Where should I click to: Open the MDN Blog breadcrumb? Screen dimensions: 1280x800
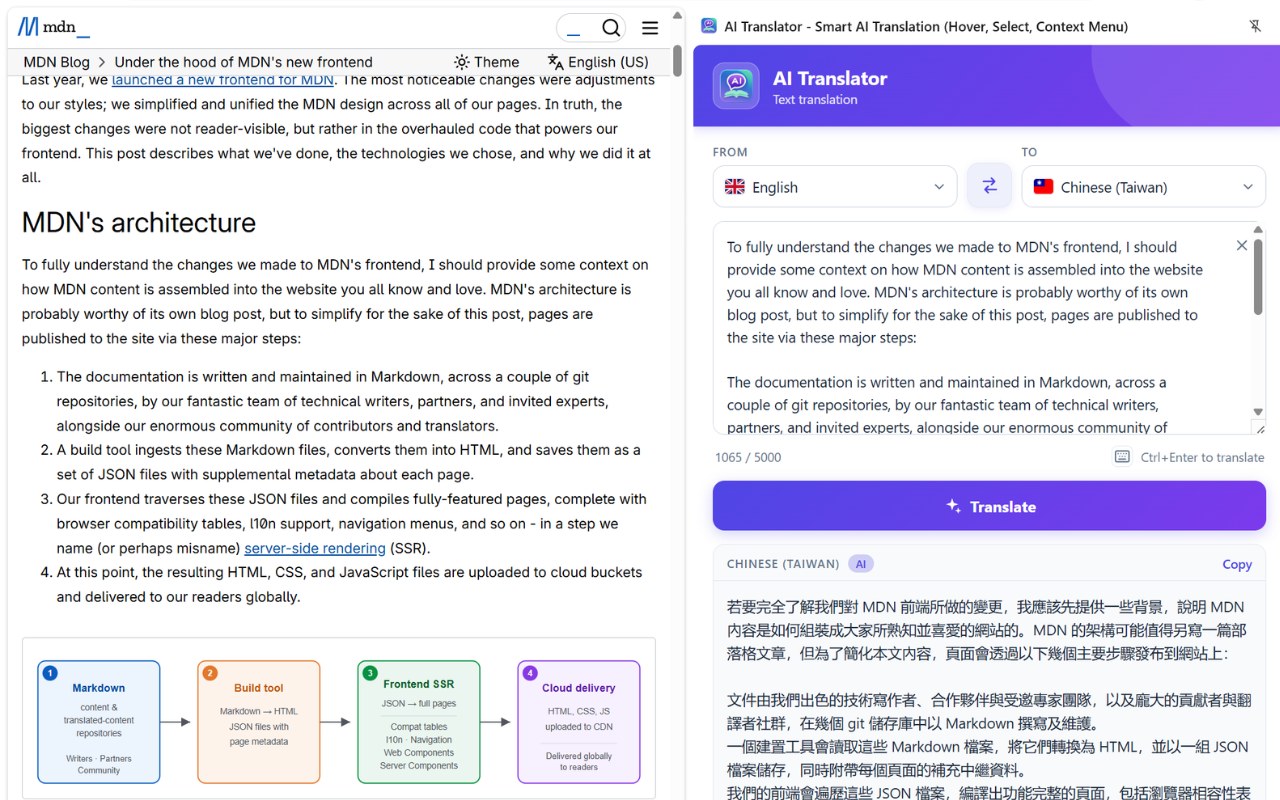click(56, 62)
